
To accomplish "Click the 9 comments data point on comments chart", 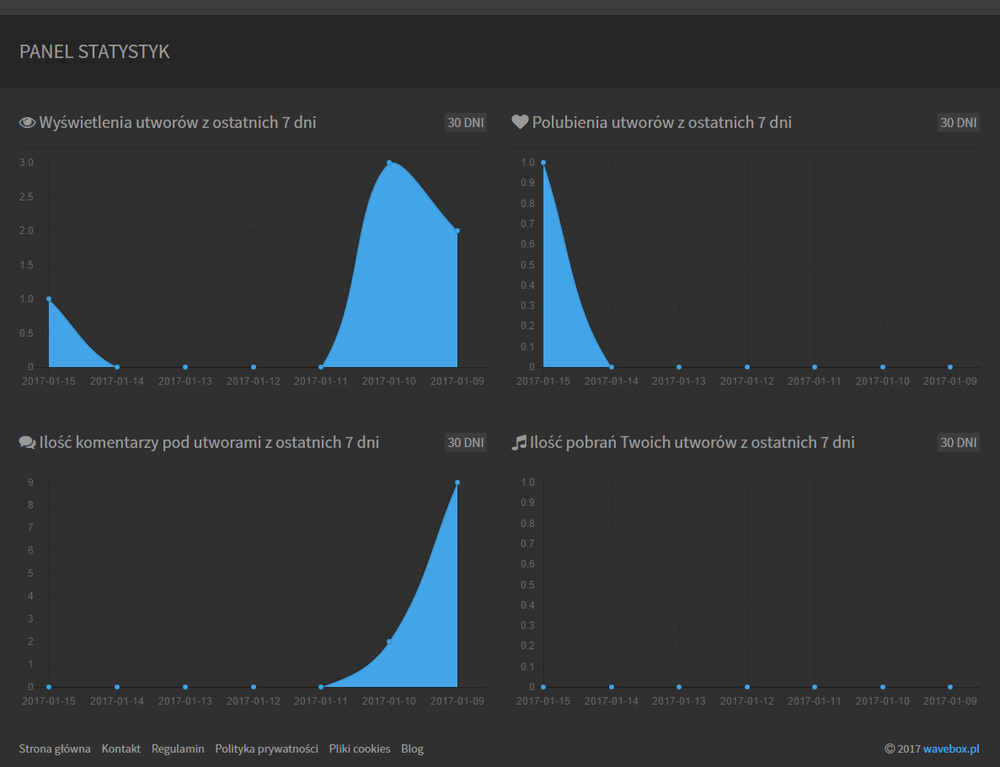I will 457,482.
